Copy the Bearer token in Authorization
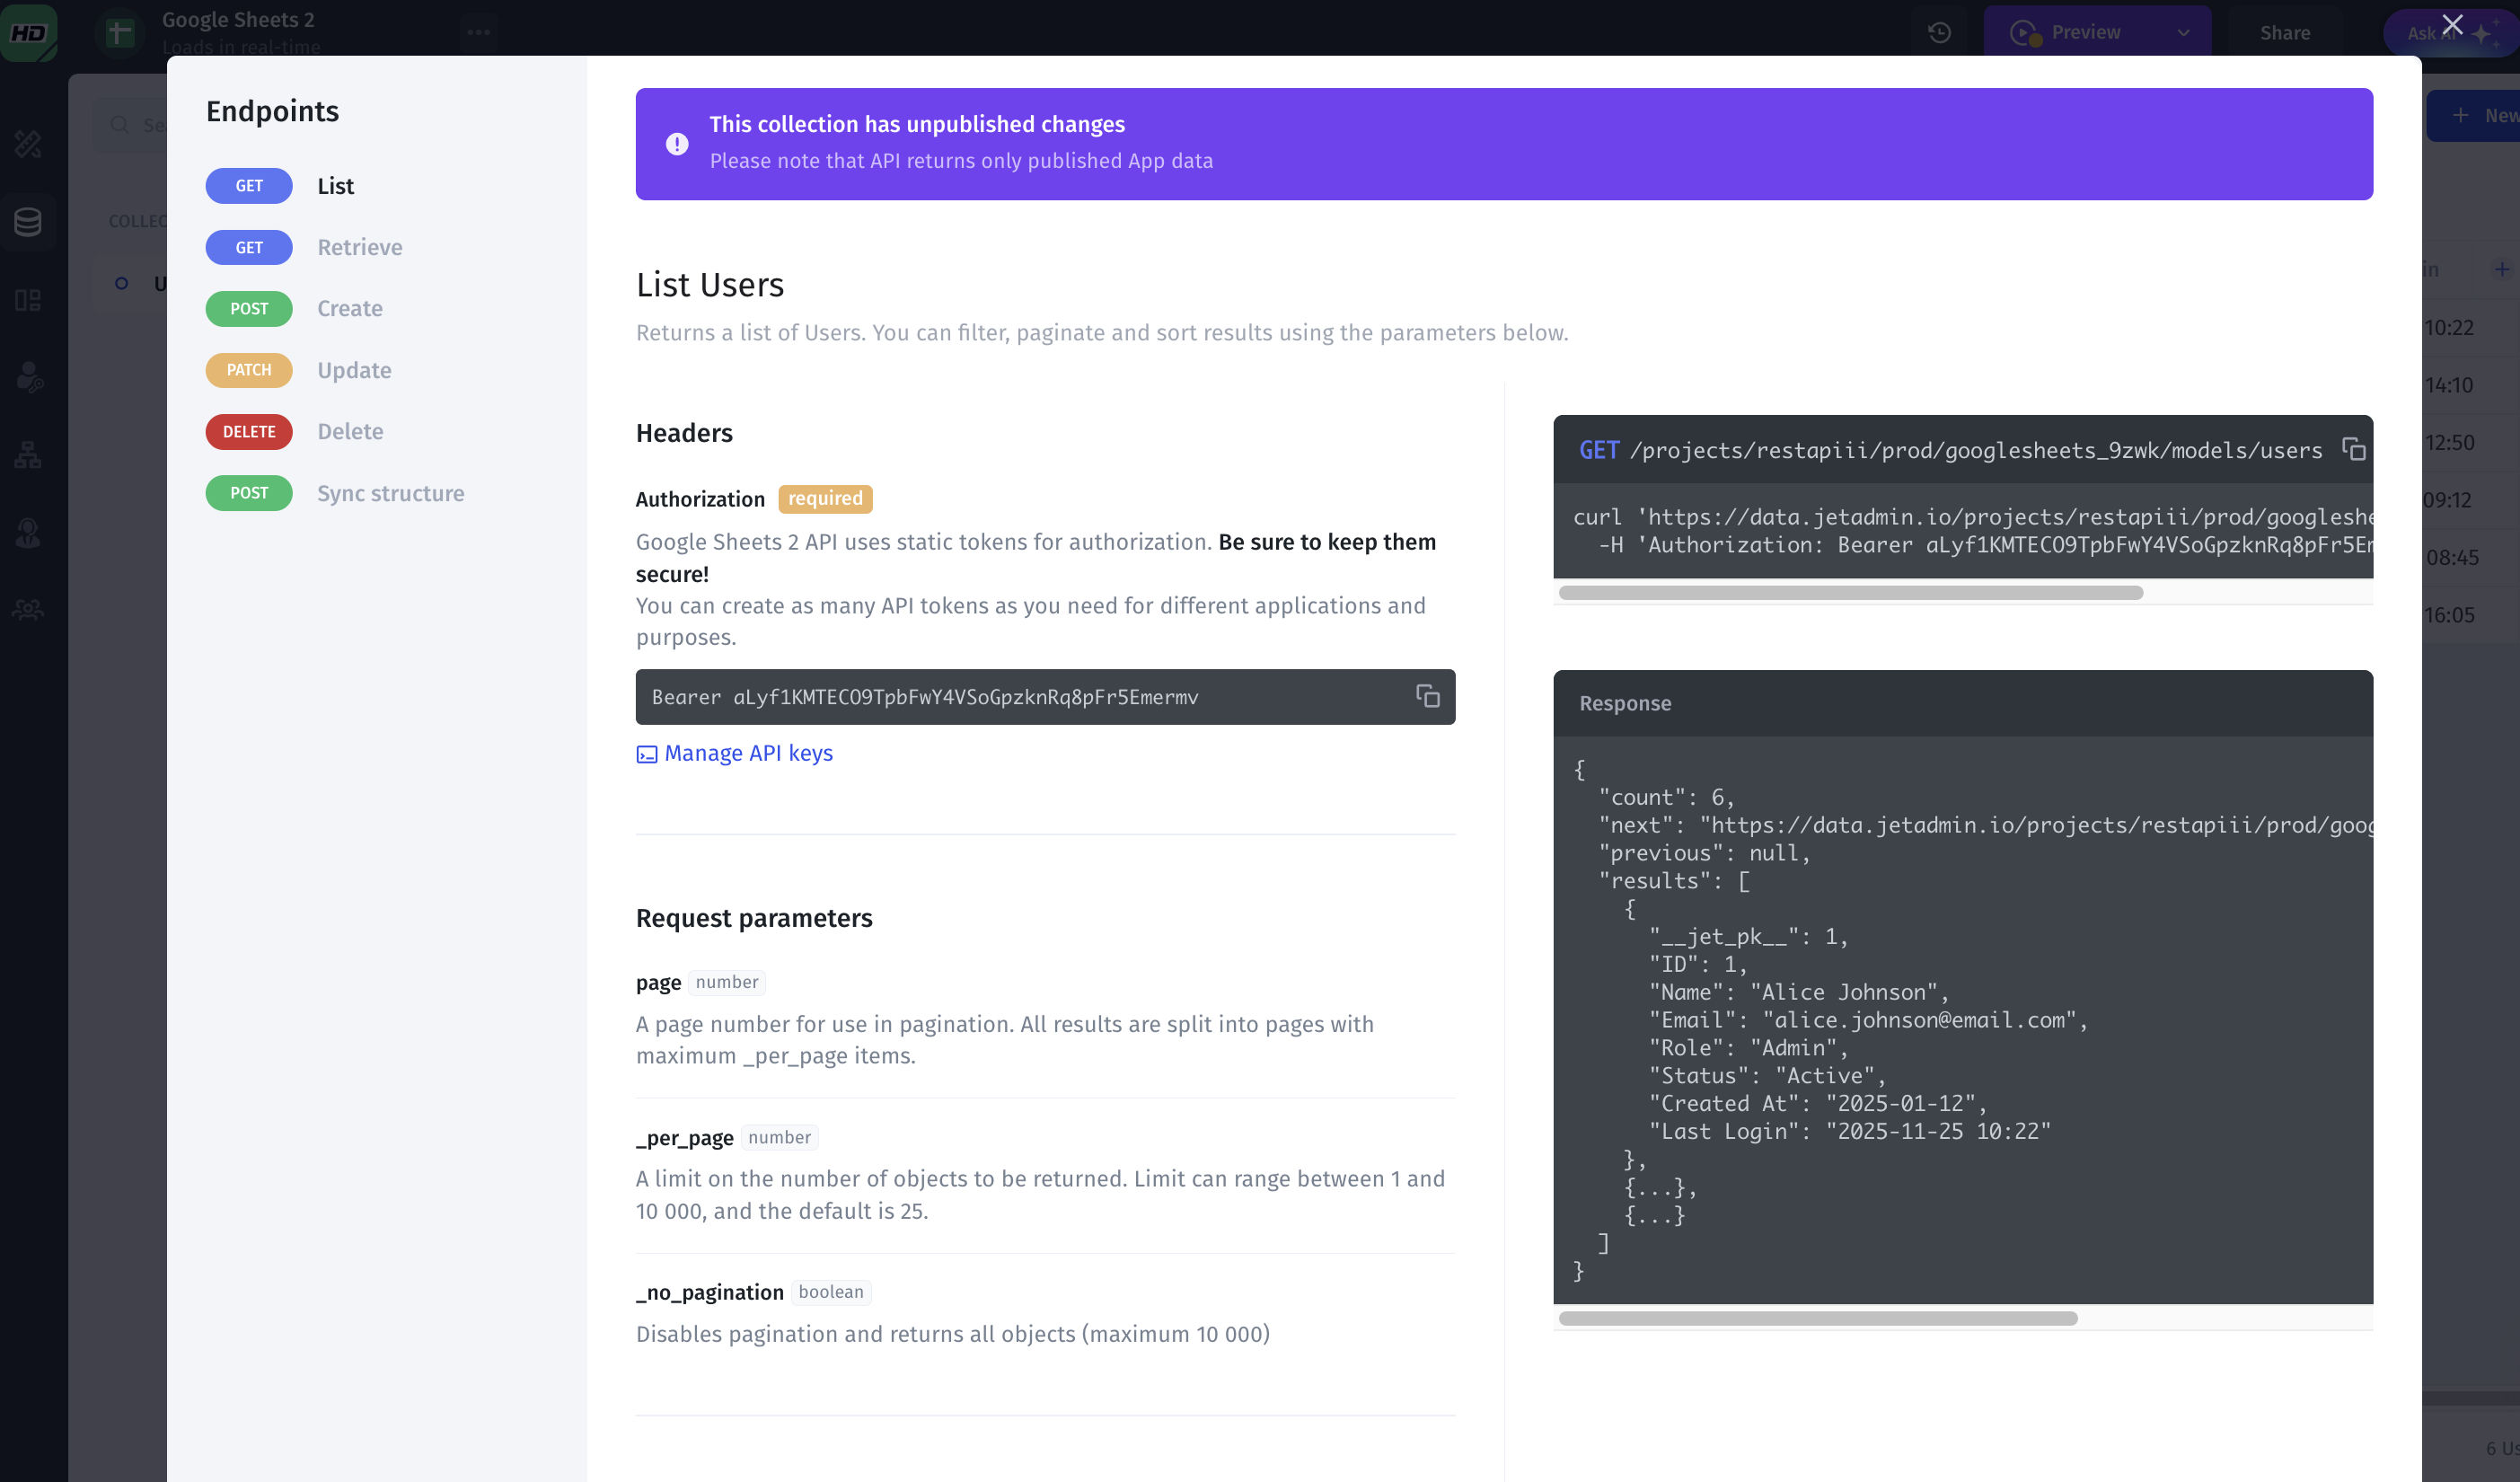Image resolution: width=2520 pixels, height=1482 pixels. pos(1427,696)
